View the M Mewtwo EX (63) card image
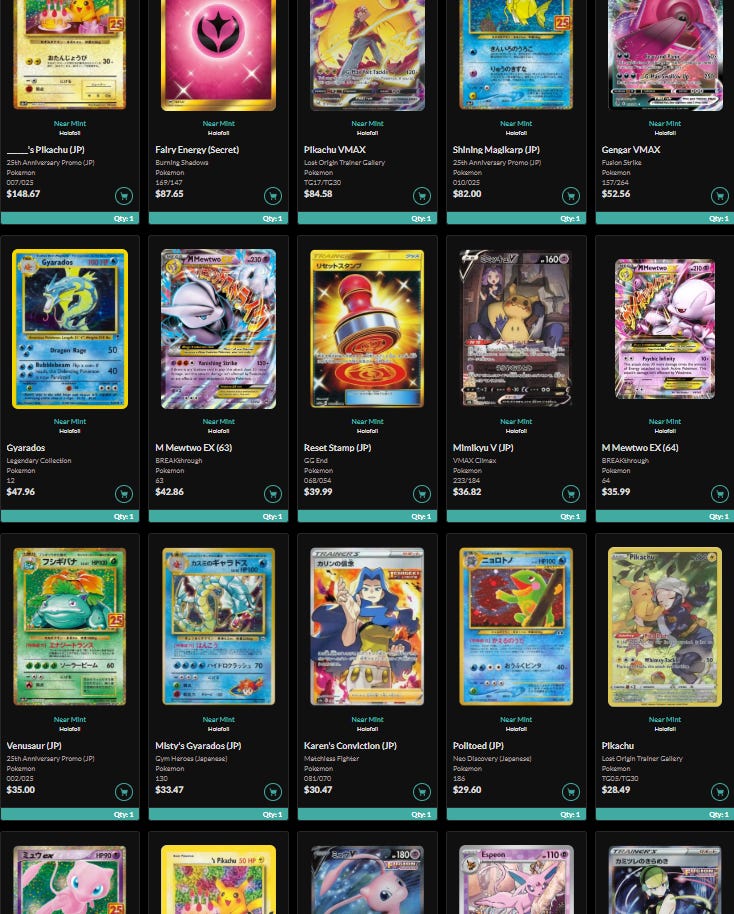This screenshot has height=914, width=734. click(219, 329)
